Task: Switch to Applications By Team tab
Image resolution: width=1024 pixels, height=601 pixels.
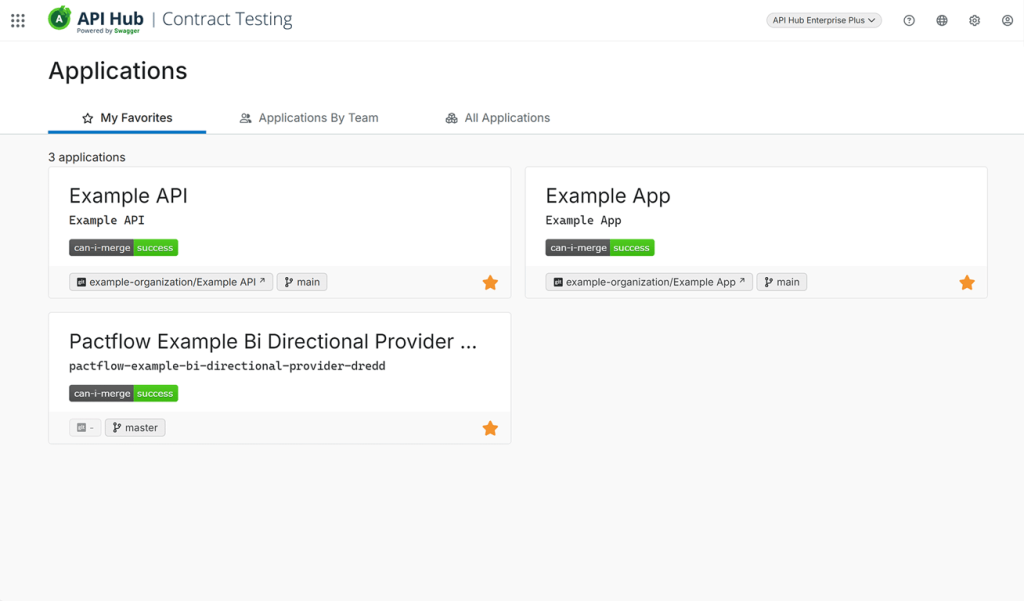Action: pyautogui.click(x=309, y=118)
